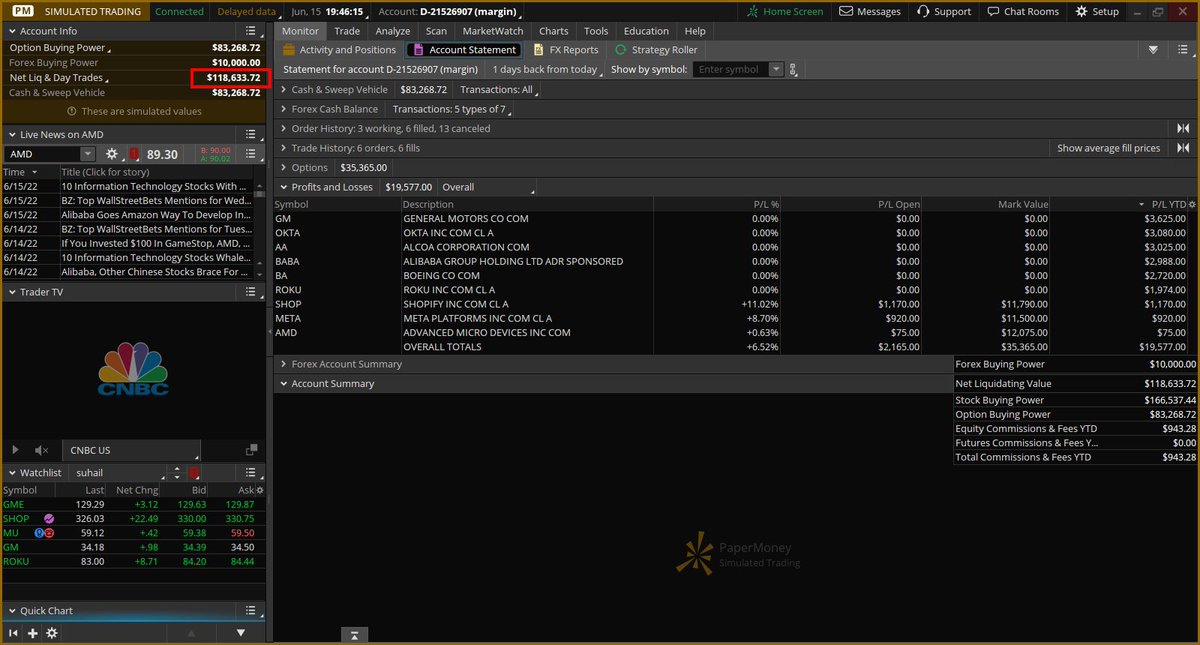1200x645 pixels.
Task: Click bottom center panel expand arrow icon
Action: [355, 634]
